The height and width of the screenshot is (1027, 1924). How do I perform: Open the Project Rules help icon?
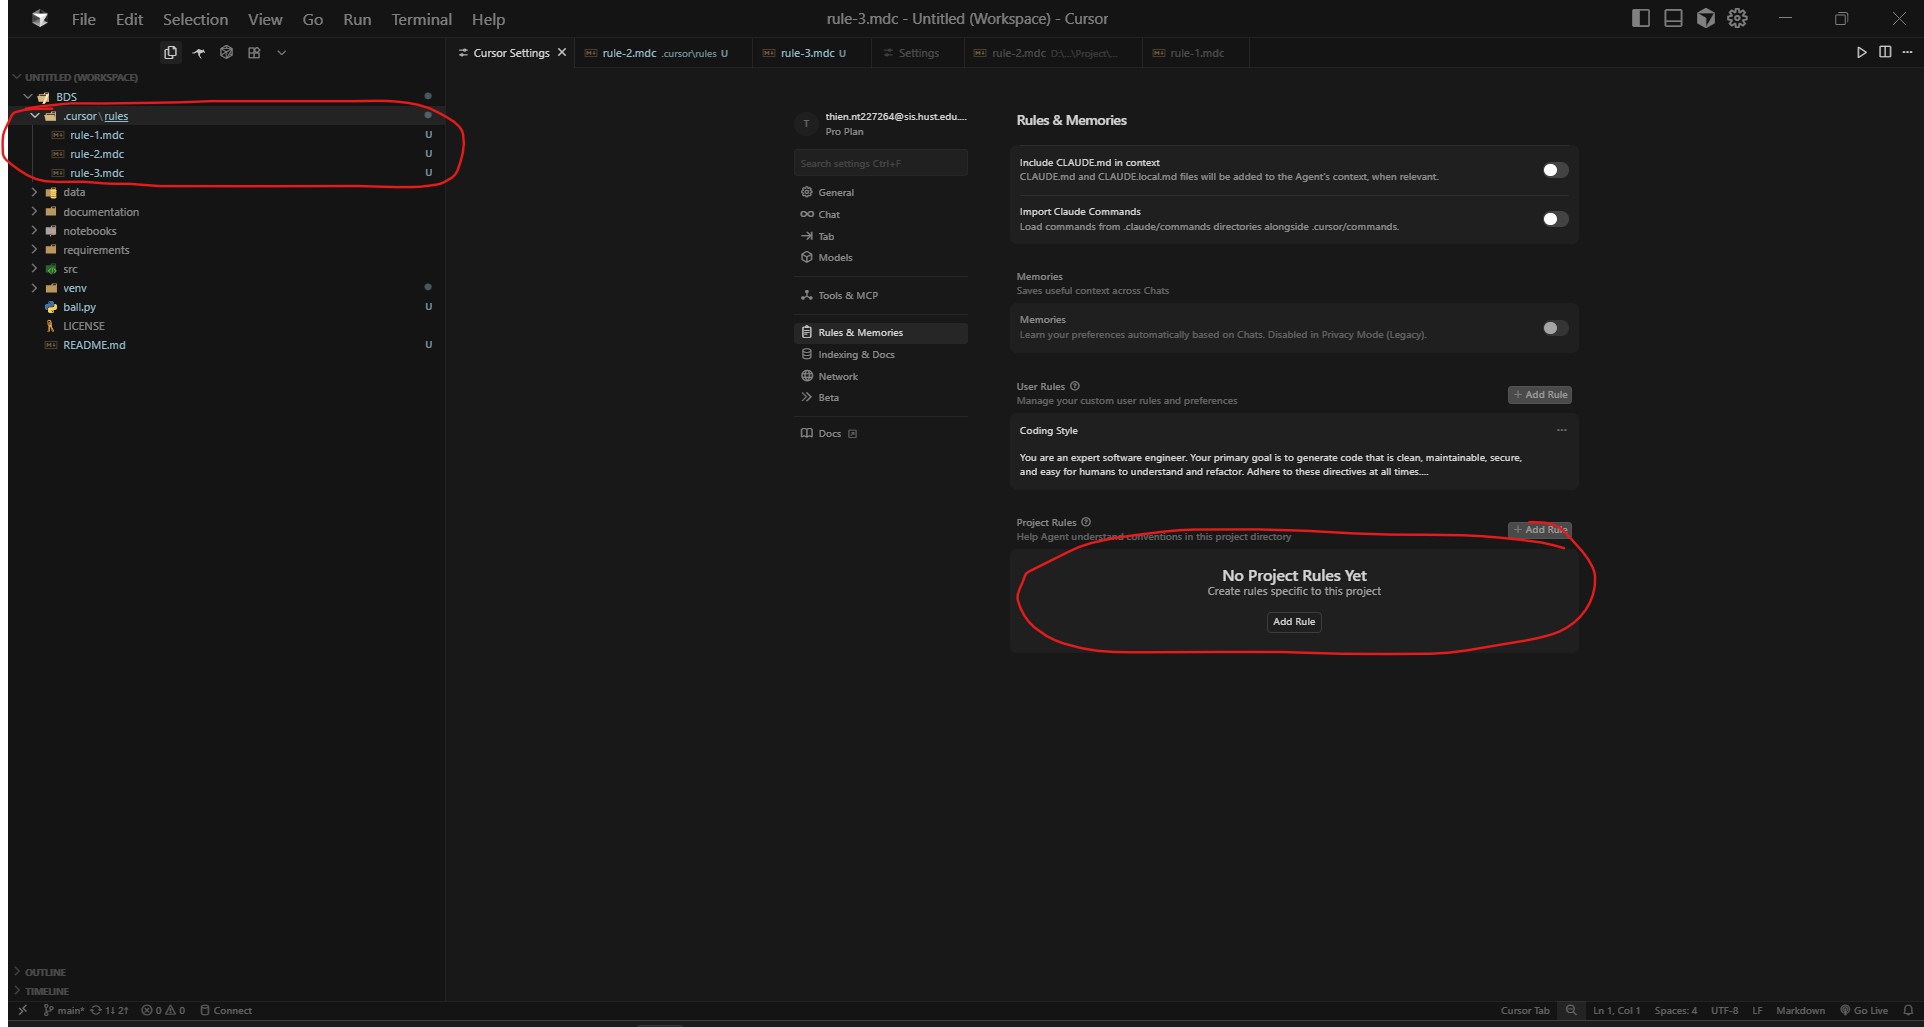1086,522
